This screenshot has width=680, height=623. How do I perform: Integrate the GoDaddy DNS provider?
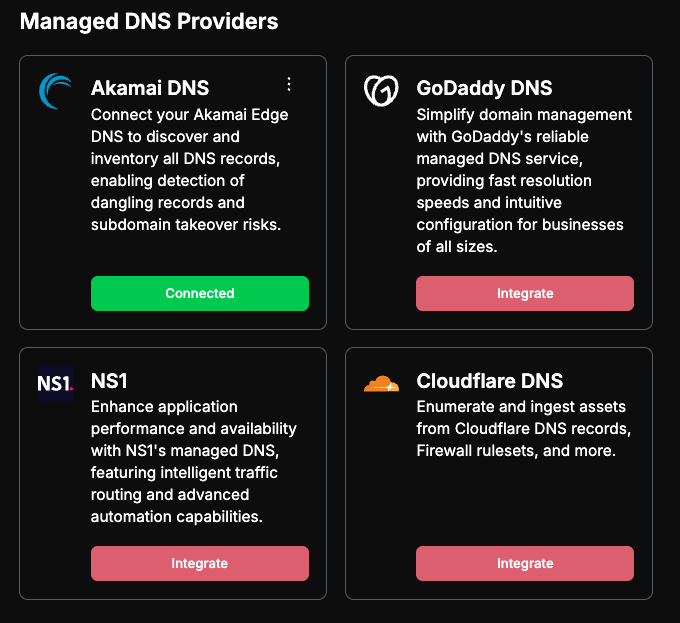525,294
